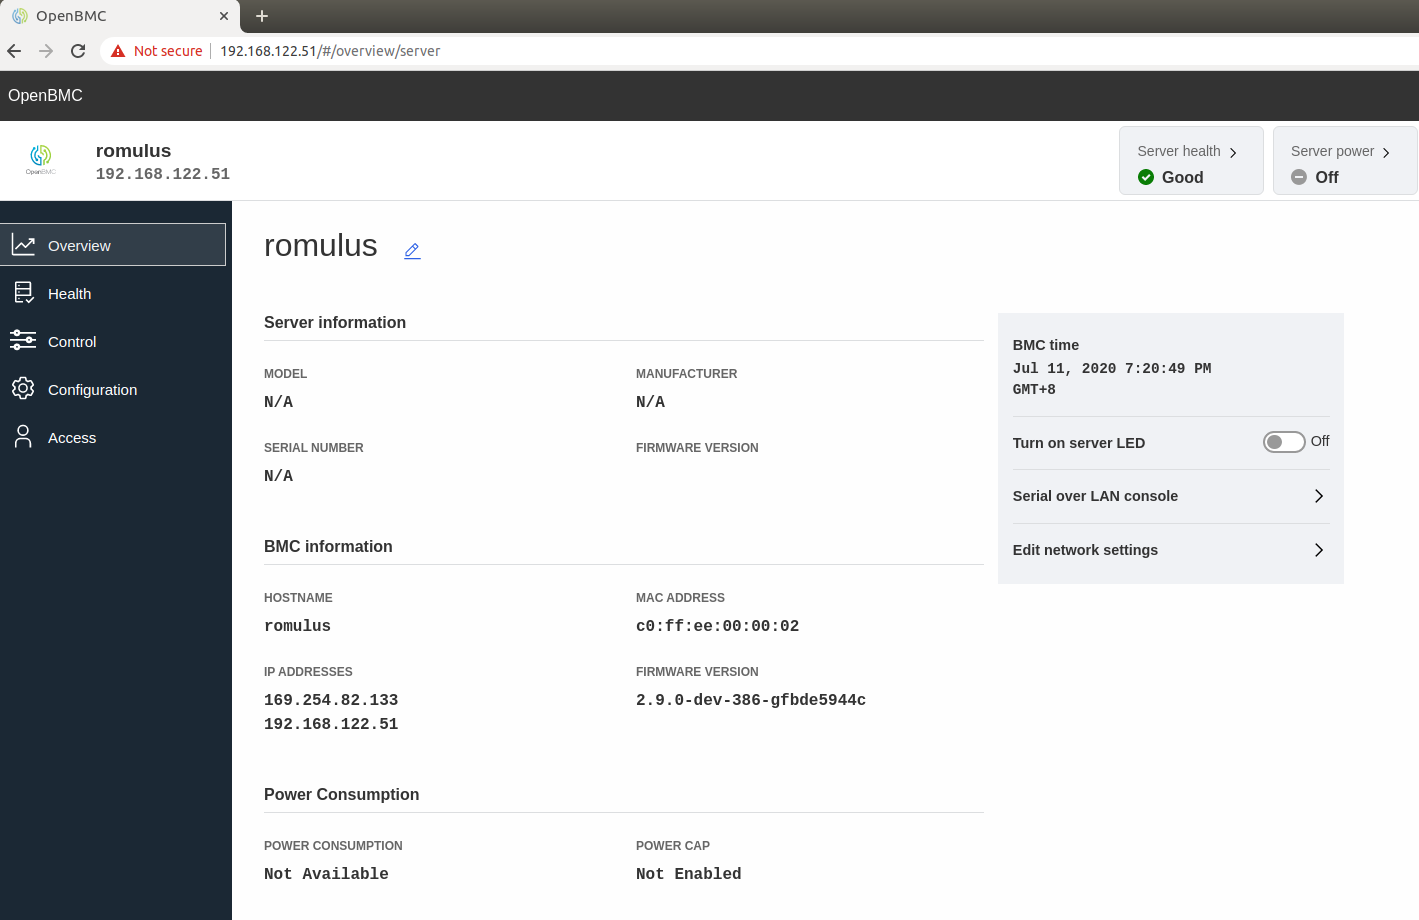Click the romulus hostname value
Viewport: 1419px width, 920px height.
(297, 626)
